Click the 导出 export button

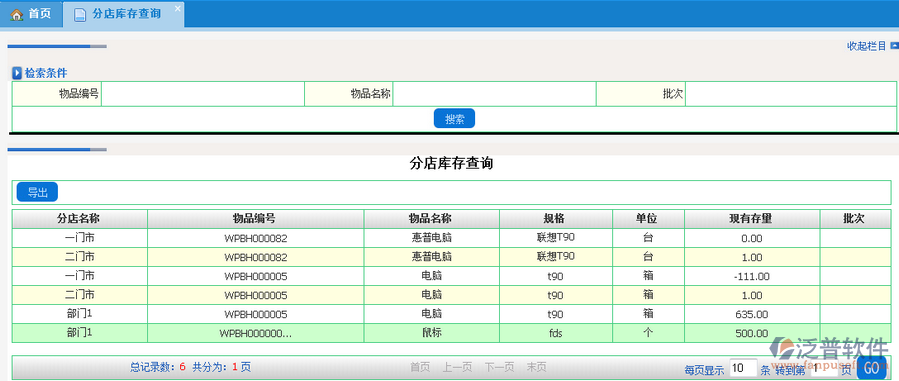click(x=37, y=192)
